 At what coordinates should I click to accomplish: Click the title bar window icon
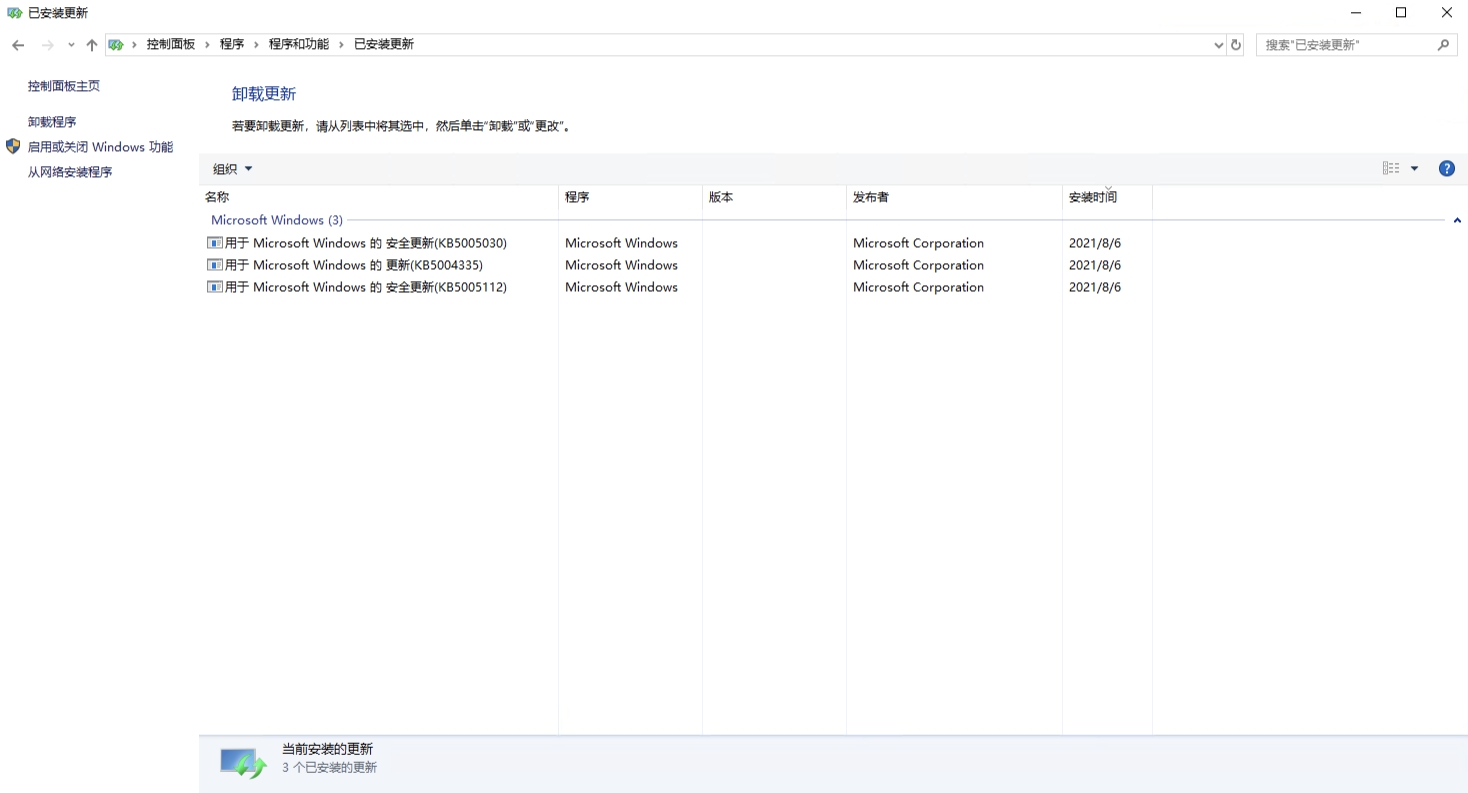tap(14, 13)
